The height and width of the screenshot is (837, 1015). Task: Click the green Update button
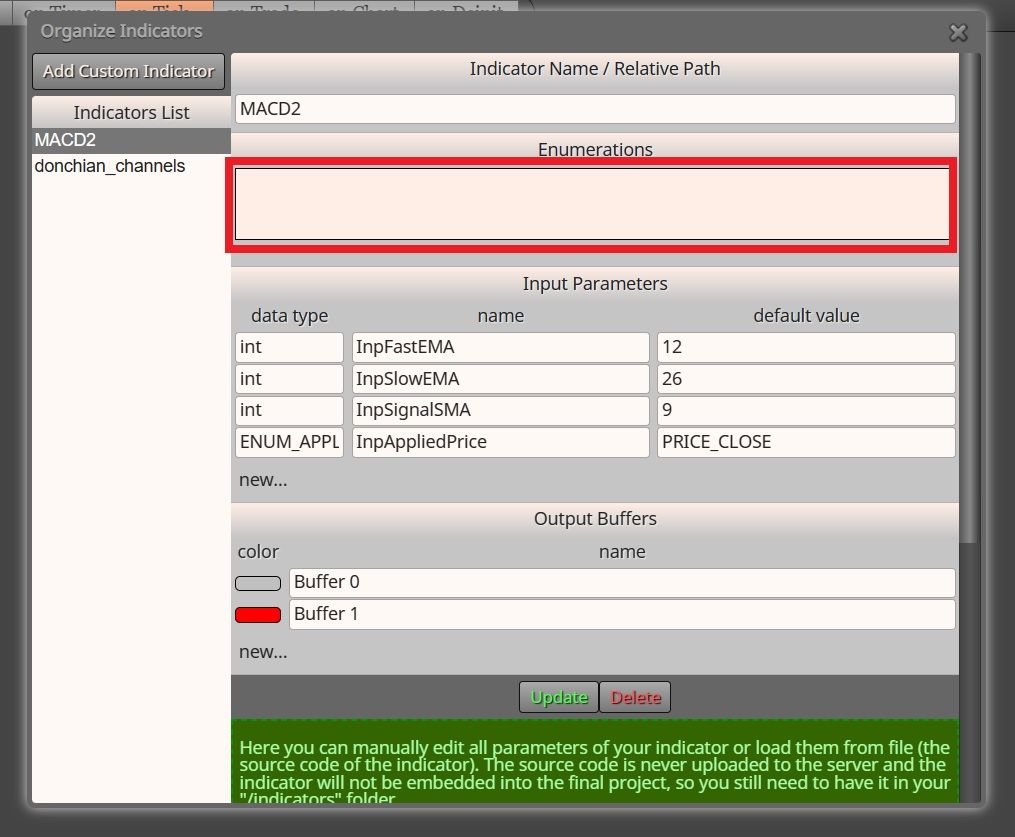[559, 697]
